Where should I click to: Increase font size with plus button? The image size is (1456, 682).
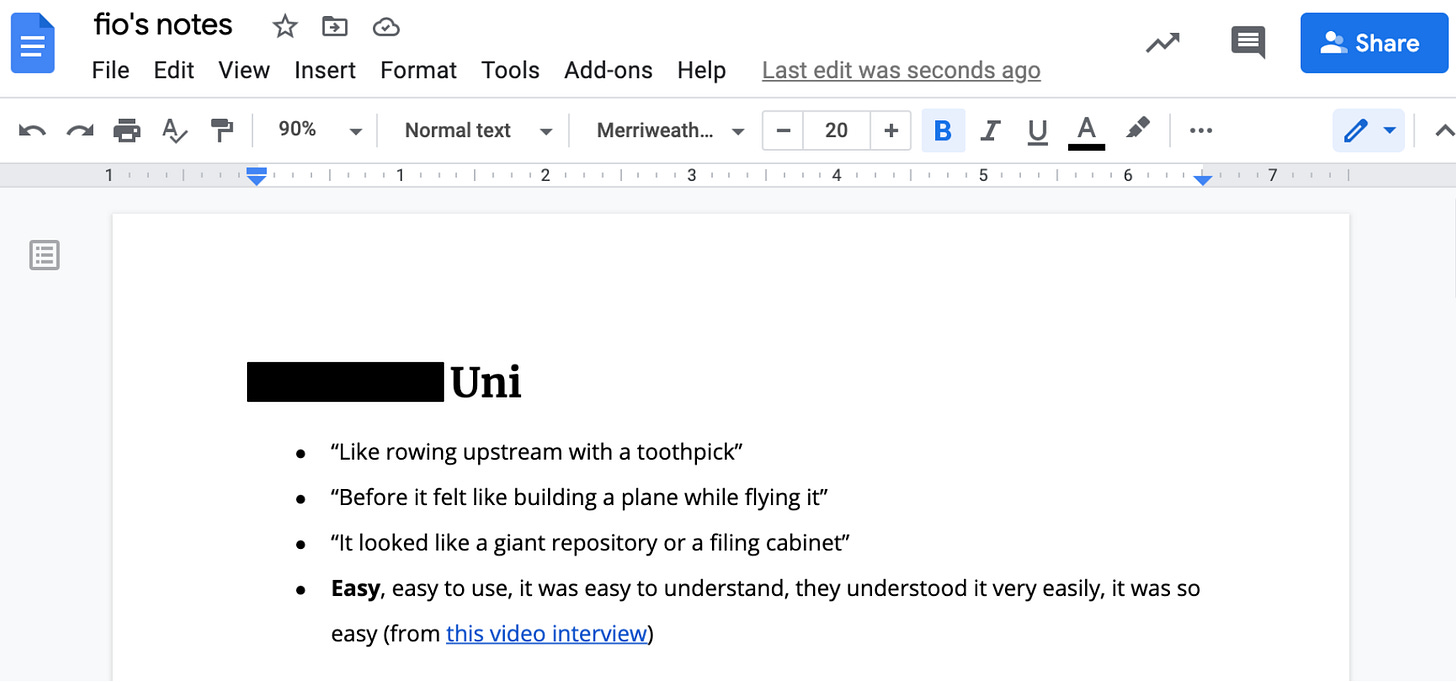(891, 130)
